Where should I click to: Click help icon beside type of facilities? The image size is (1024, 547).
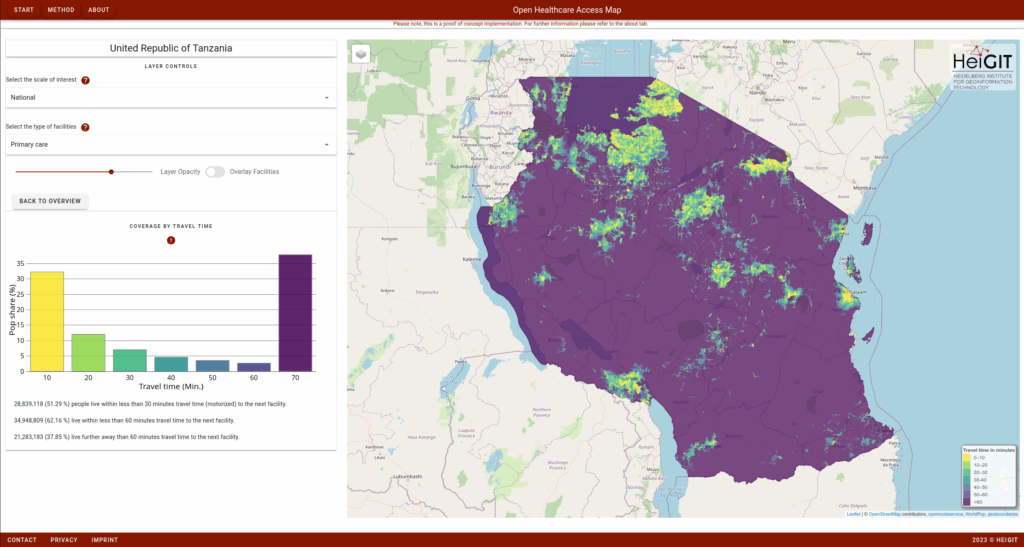point(85,127)
